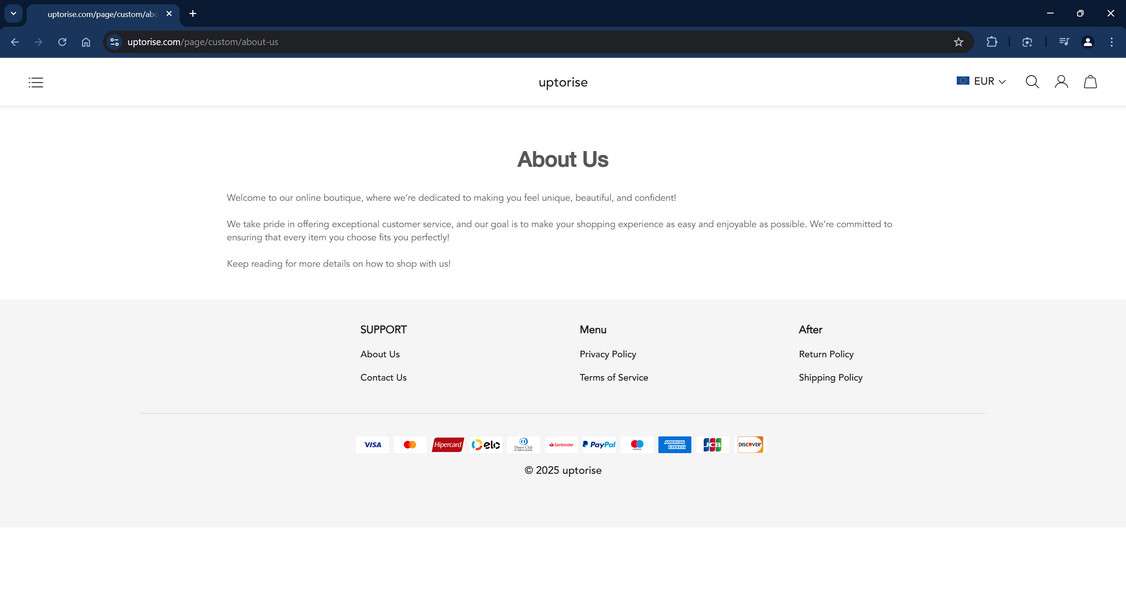The image size is (1126, 602).
Task: Click the JCB payment icon
Action: pos(712,445)
